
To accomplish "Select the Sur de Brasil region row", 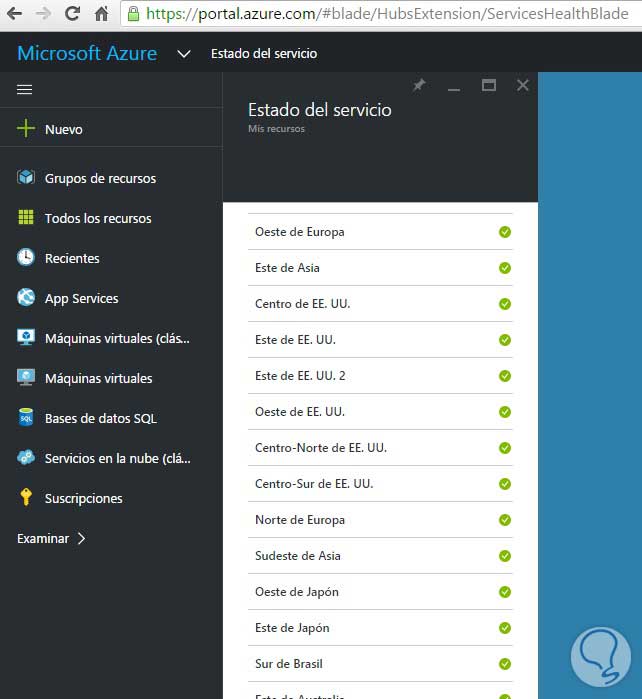I will (x=380, y=664).
